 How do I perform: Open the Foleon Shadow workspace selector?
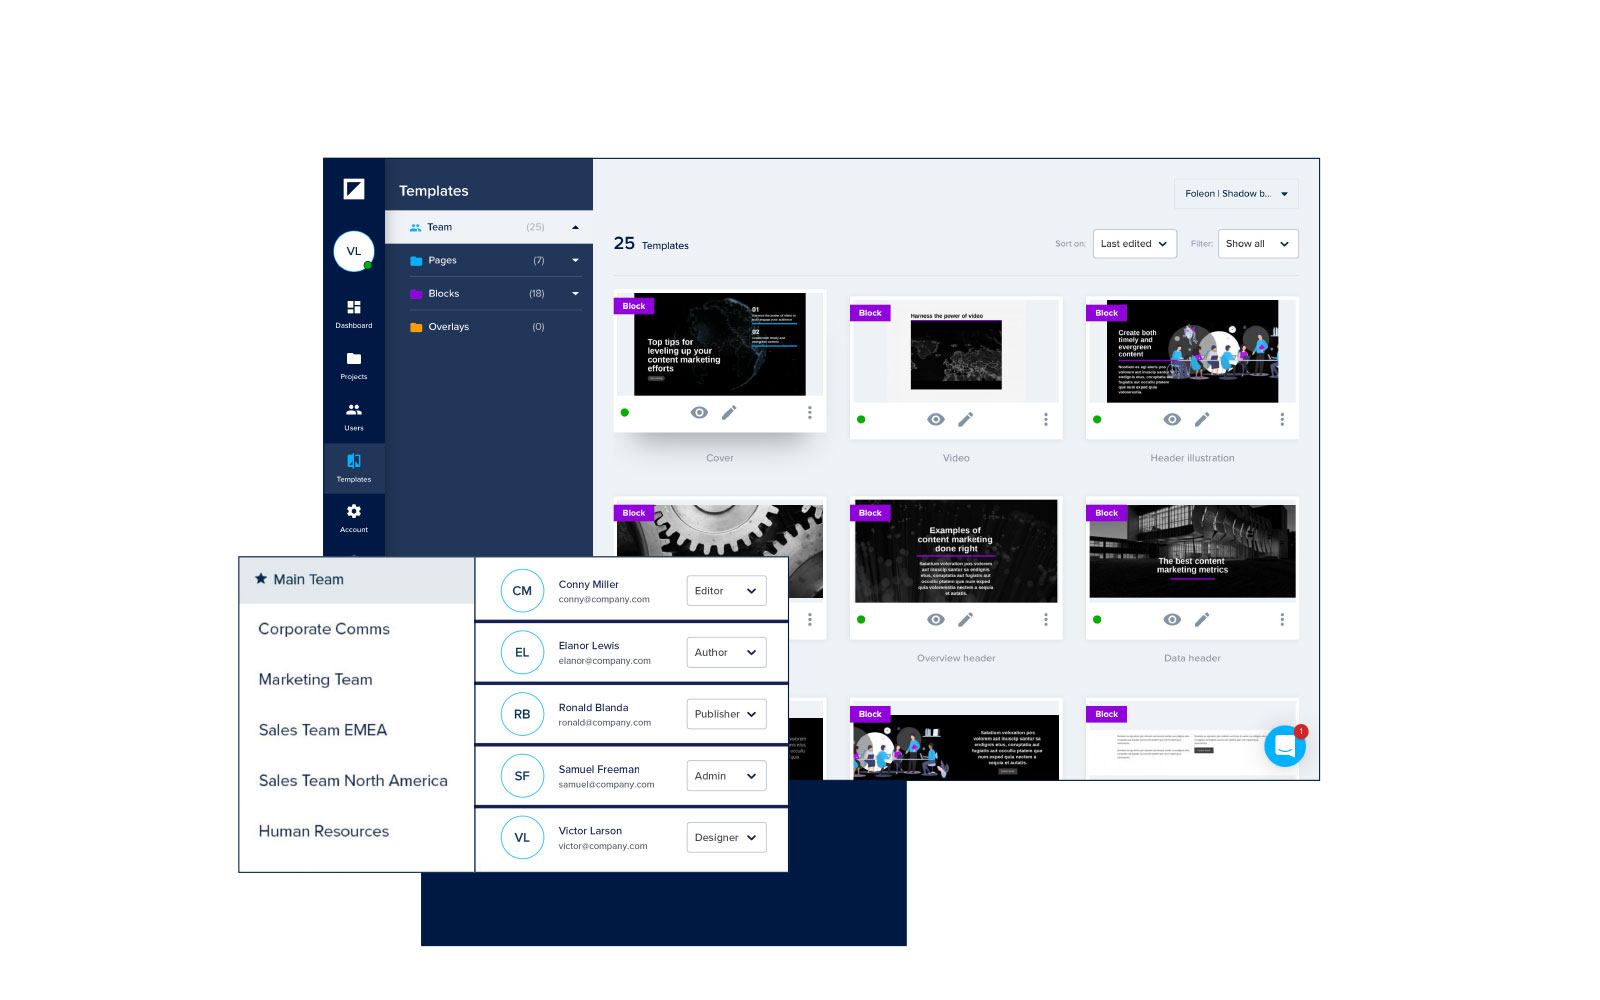click(x=1236, y=193)
